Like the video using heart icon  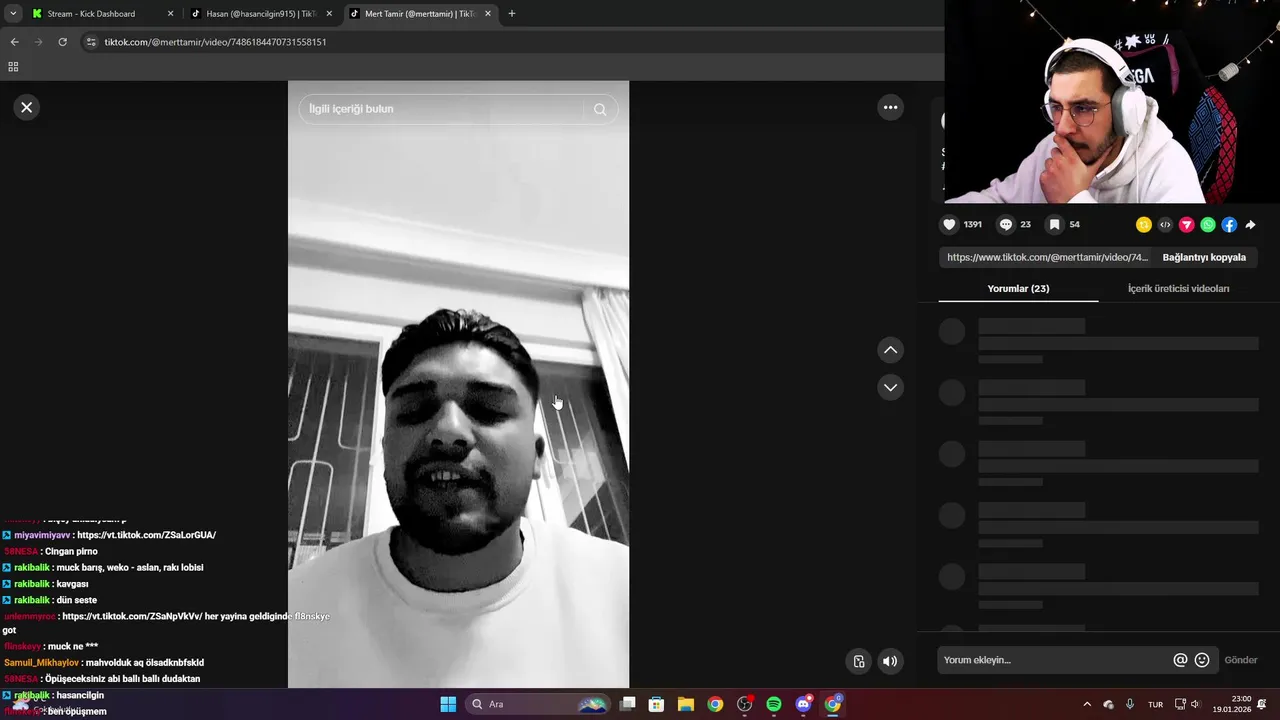pos(950,225)
